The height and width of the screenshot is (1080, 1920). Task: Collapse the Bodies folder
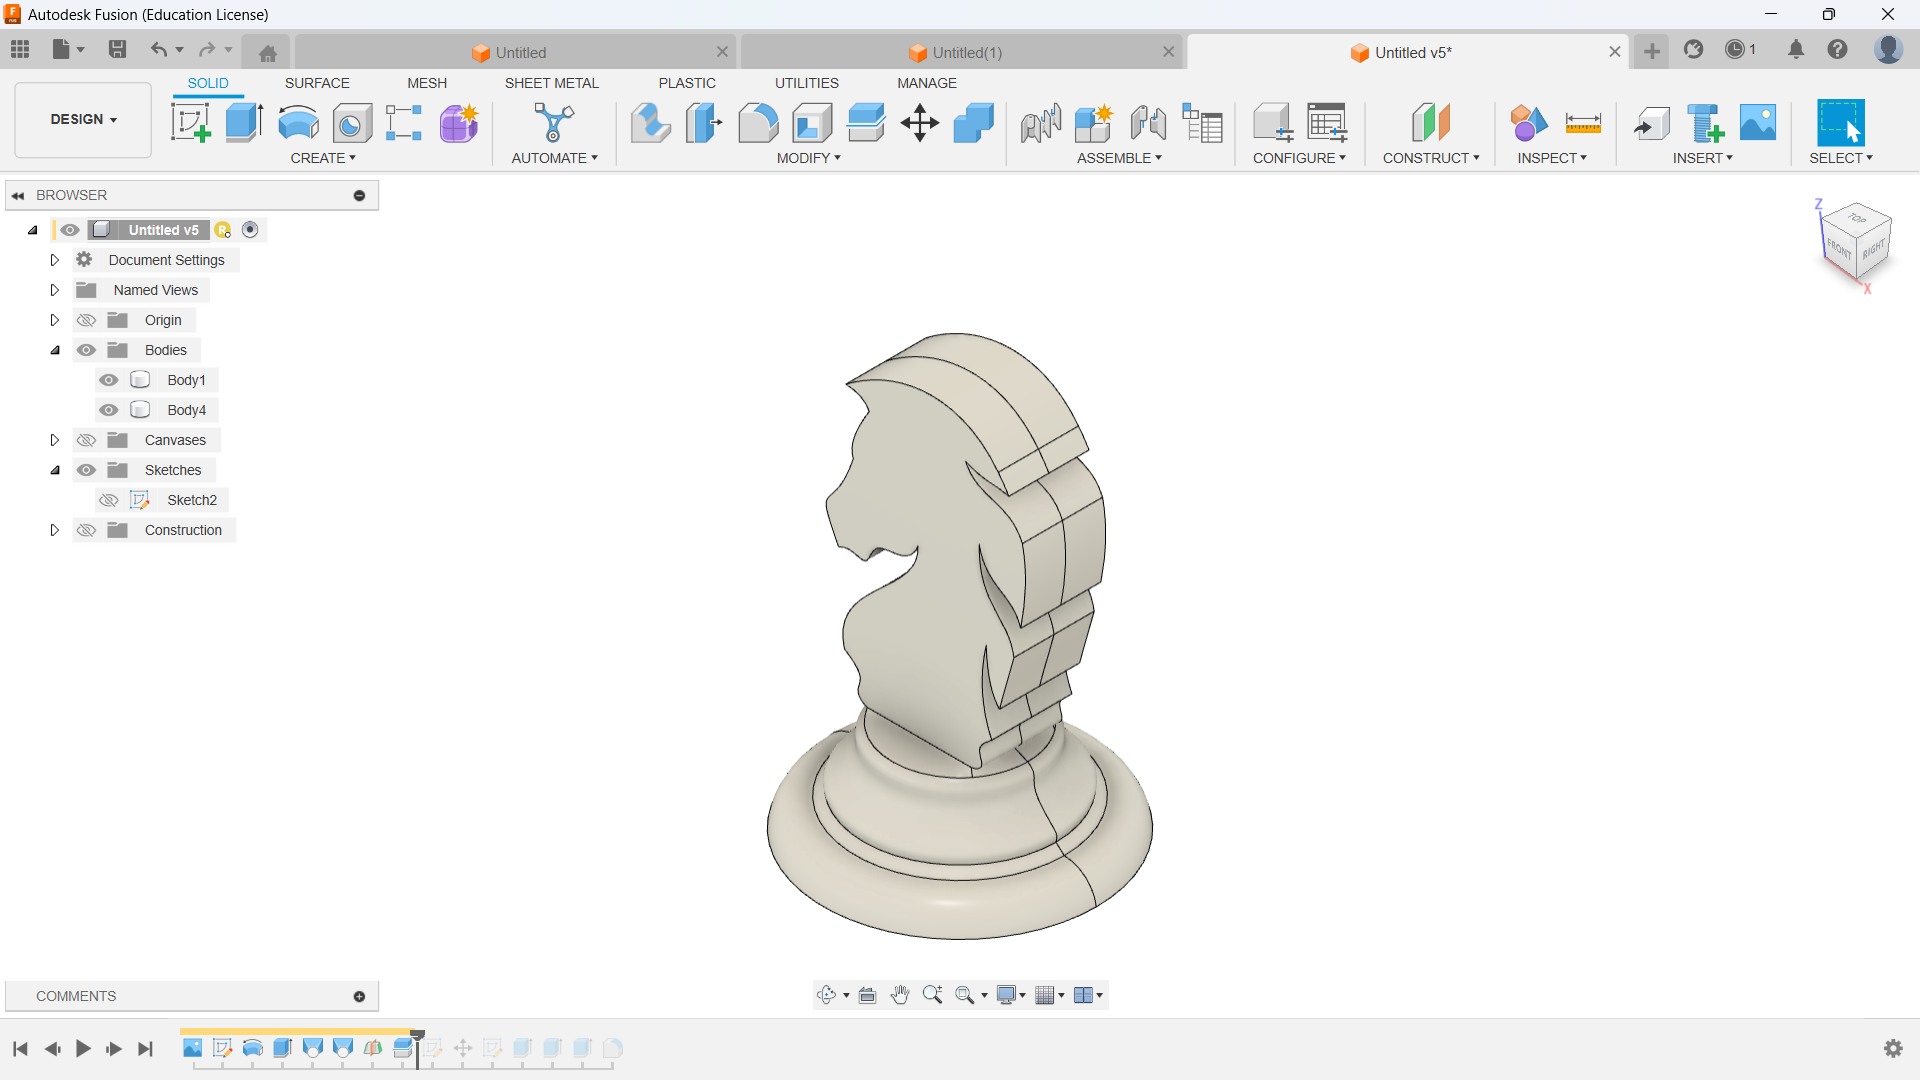(x=55, y=350)
